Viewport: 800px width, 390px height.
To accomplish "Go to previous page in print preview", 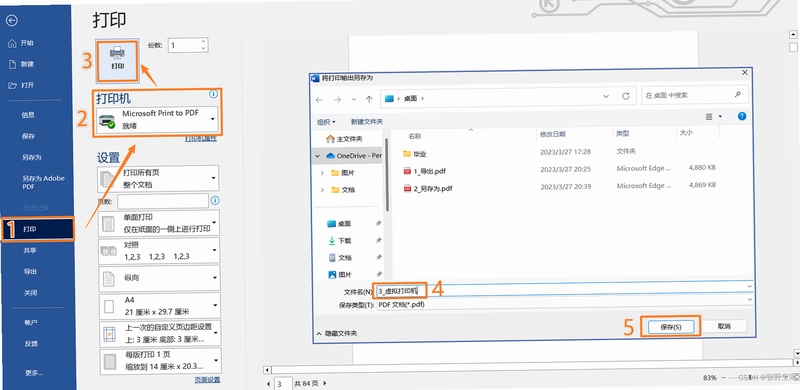I will pos(269,383).
